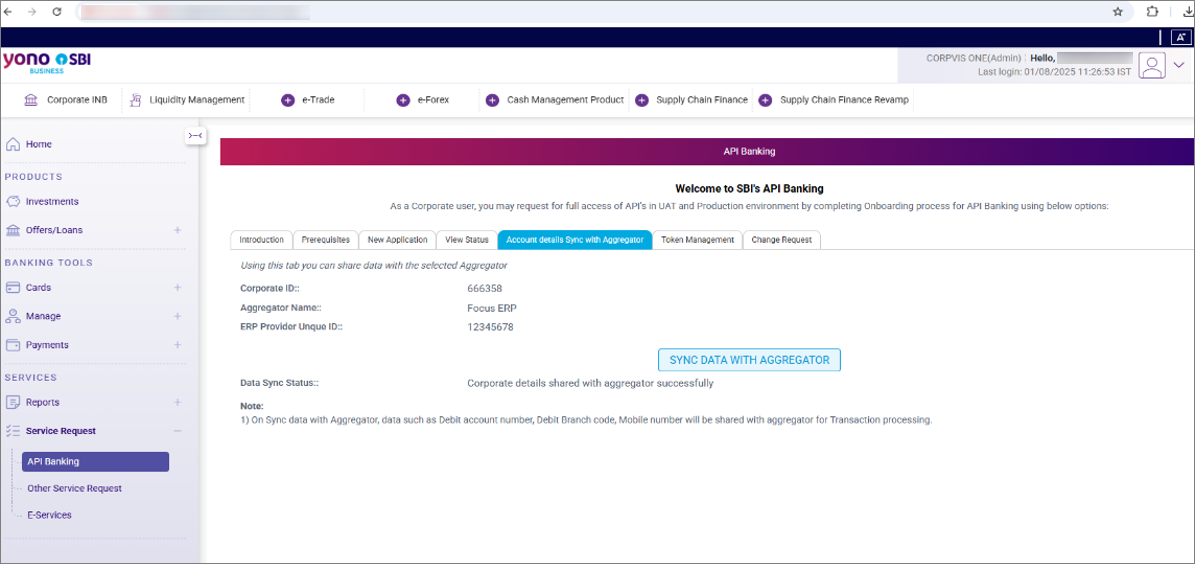Click the Payments wallet icon

click(x=12, y=344)
